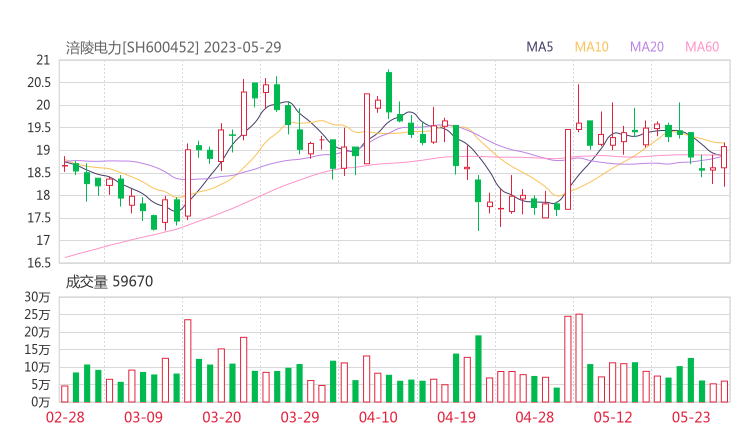Viewport: 740px width, 440px height.
Task: Click the 21 price axis label
Action: point(43,60)
